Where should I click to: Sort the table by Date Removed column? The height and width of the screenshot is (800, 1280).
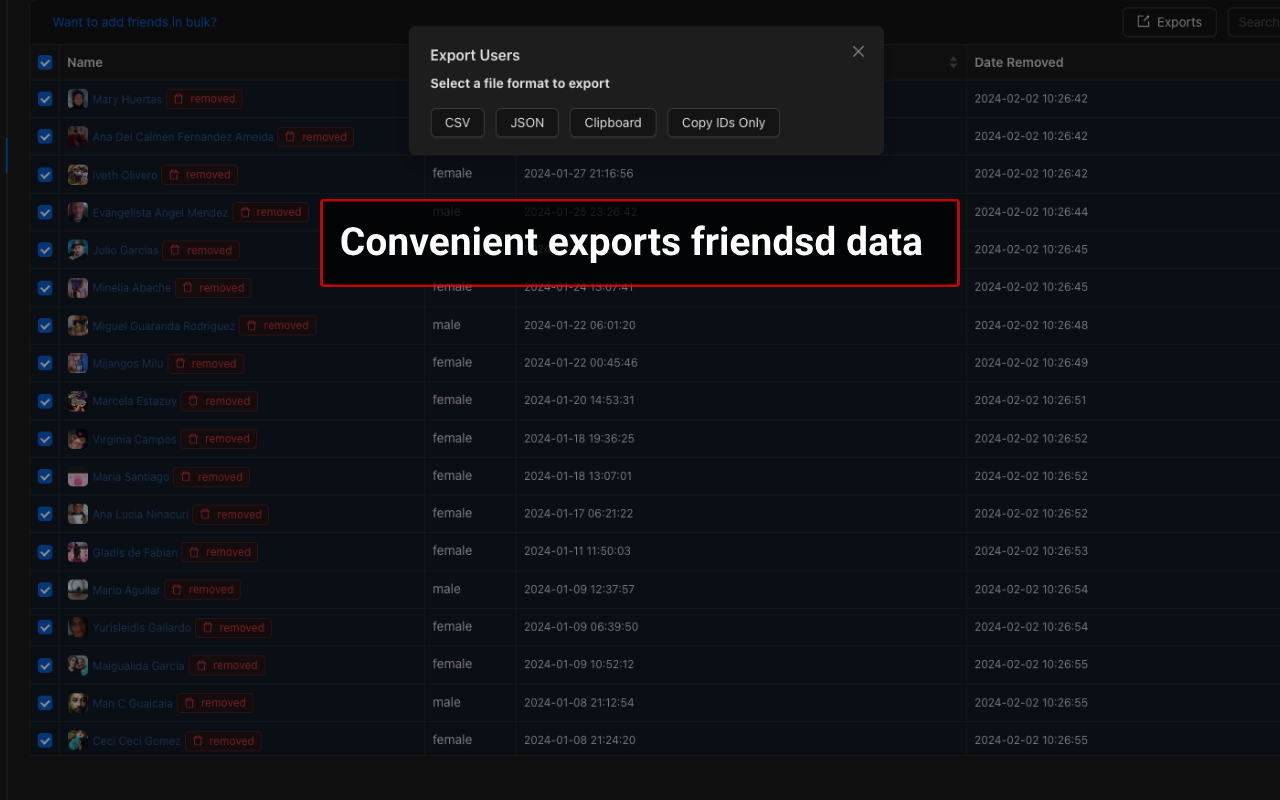[1019, 62]
